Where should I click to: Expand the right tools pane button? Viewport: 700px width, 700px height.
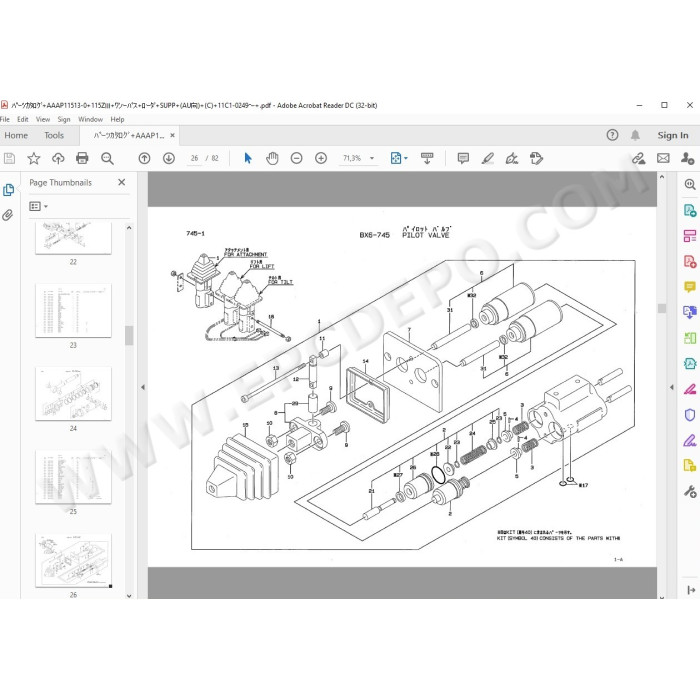pos(691,590)
